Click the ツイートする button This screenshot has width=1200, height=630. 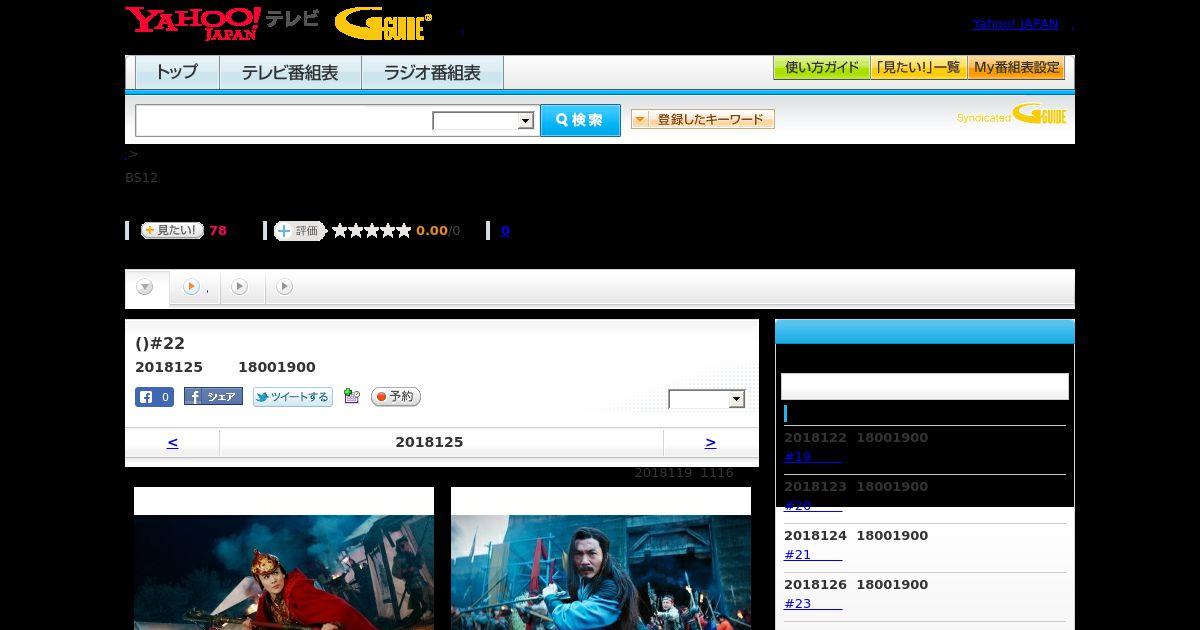pyautogui.click(x=292, y=397)
